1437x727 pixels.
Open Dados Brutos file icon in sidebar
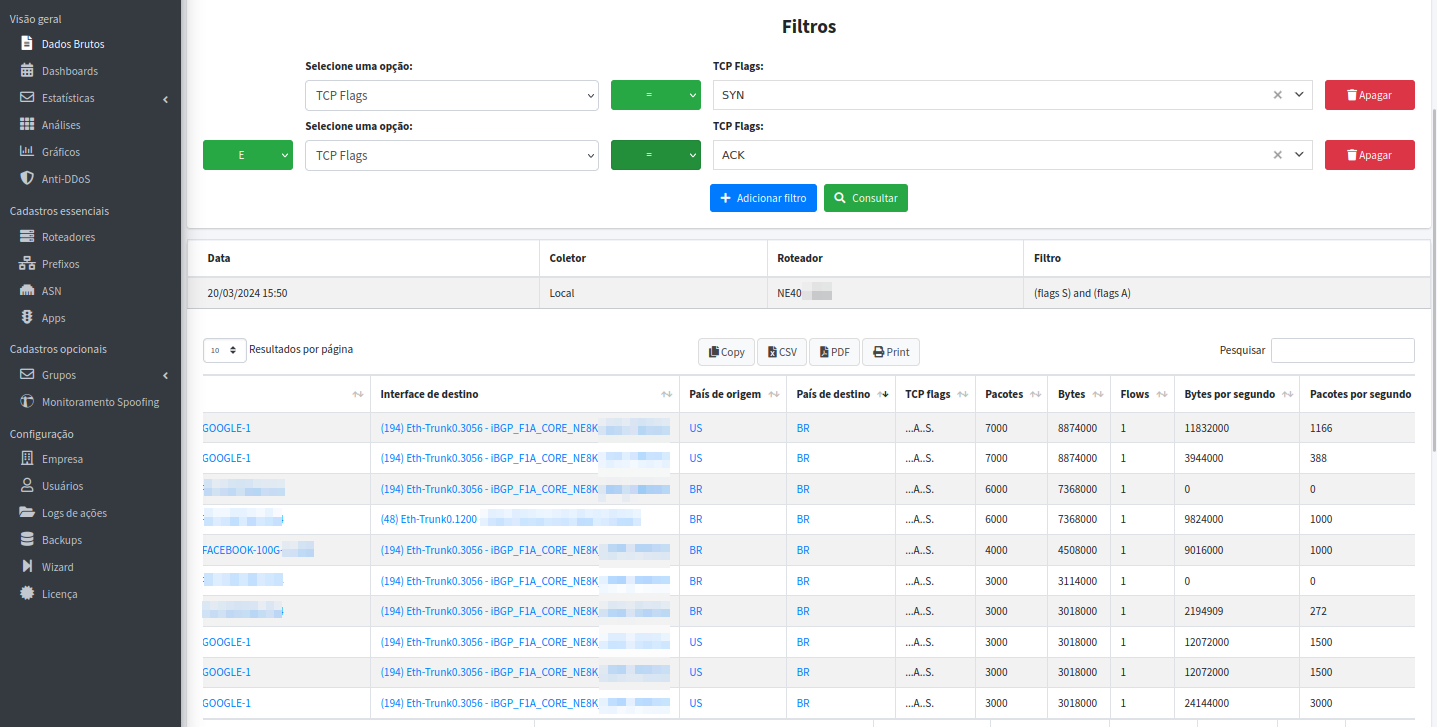click(27, 44)
